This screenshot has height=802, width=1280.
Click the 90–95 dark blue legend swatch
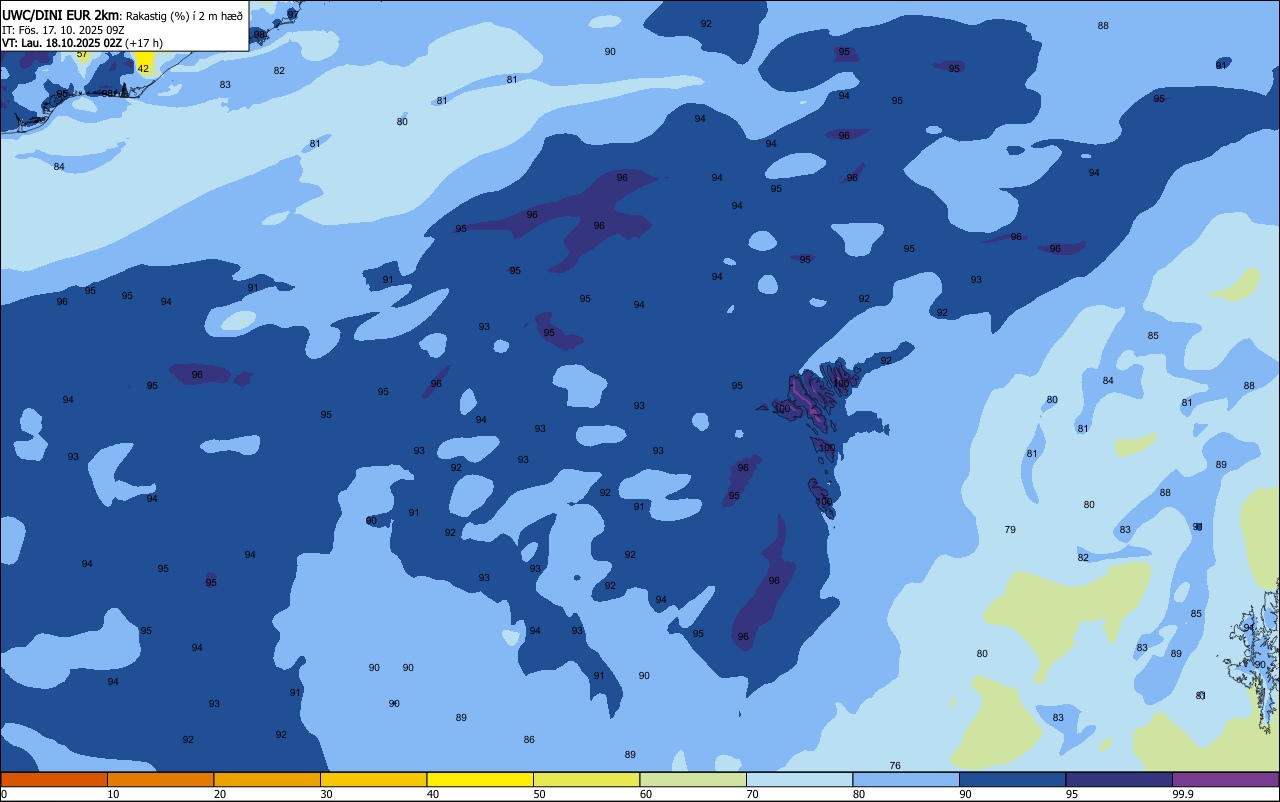1012,779
